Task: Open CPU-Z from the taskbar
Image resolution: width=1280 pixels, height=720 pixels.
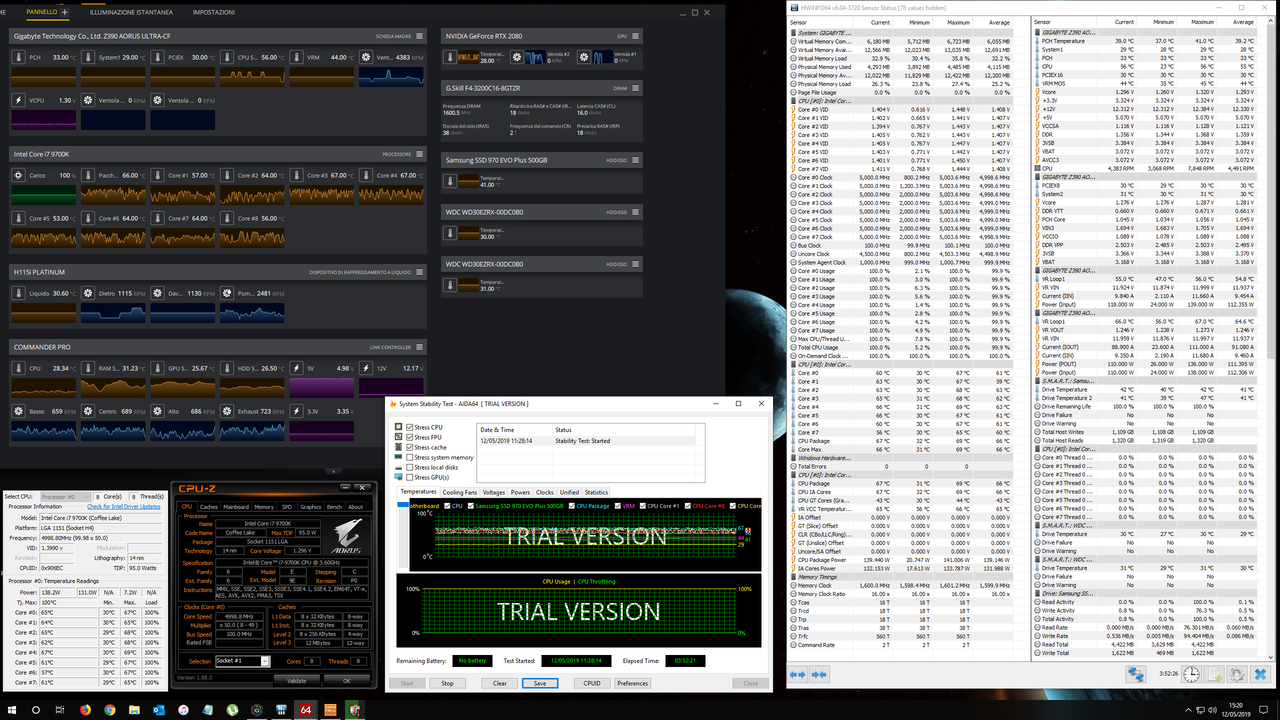Action: [x=330, y=711]
